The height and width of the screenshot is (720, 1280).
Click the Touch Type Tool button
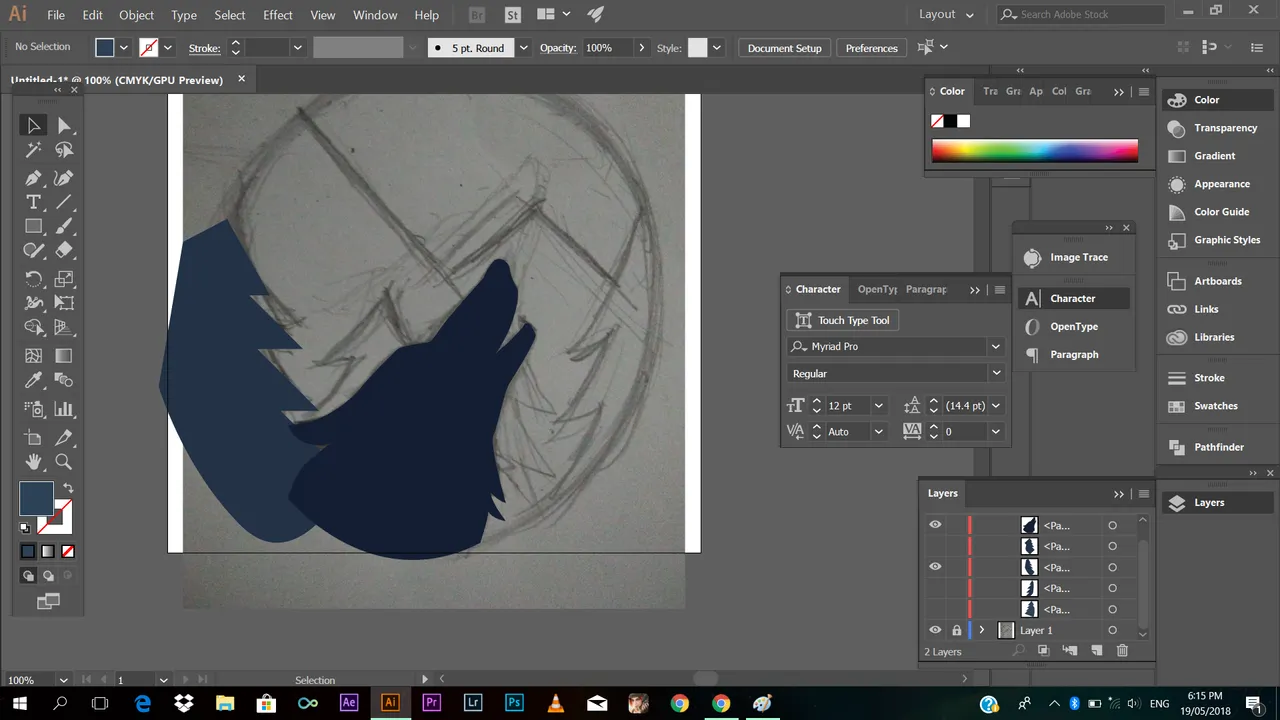tap(843, 320)
